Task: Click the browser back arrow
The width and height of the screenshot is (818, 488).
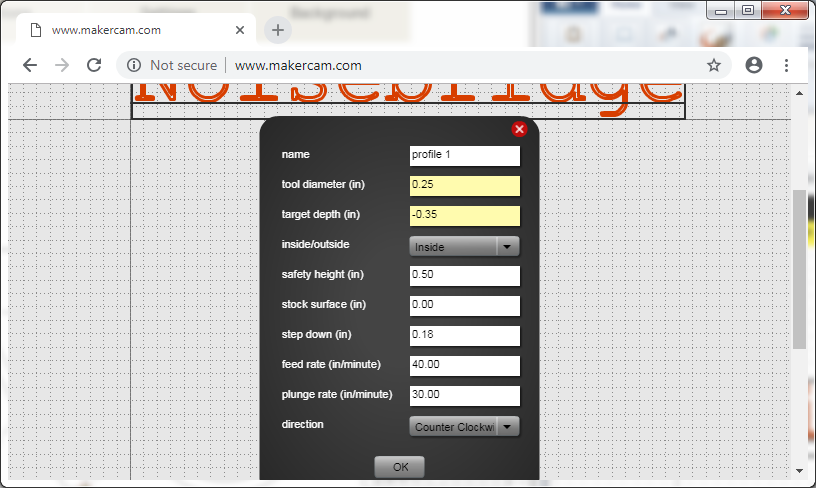Action: pos(30,65)
